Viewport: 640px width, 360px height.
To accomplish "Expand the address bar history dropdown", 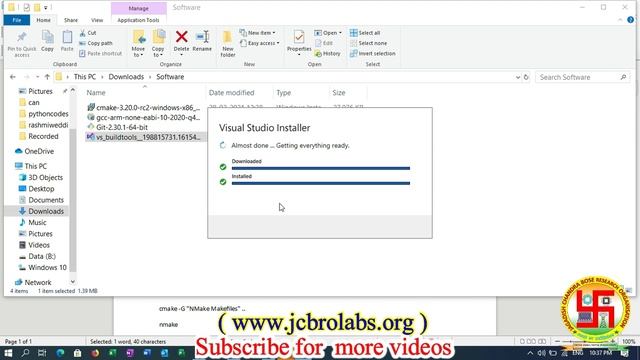I will point(518,77).
